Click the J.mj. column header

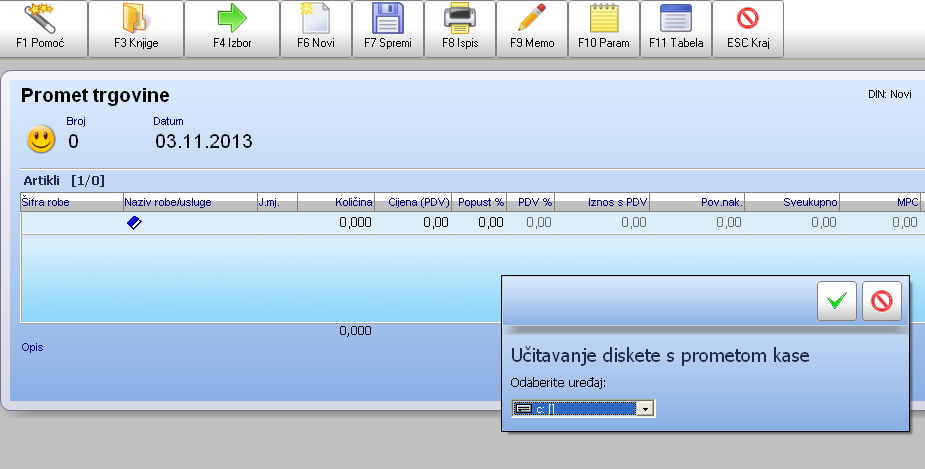click(277, 202)
